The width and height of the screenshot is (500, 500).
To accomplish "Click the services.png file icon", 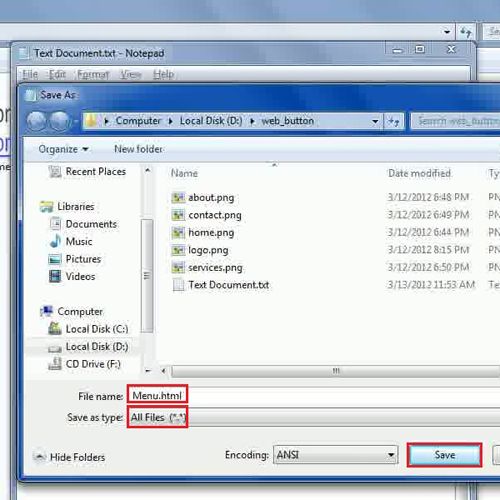I will (x=178, y=267).
